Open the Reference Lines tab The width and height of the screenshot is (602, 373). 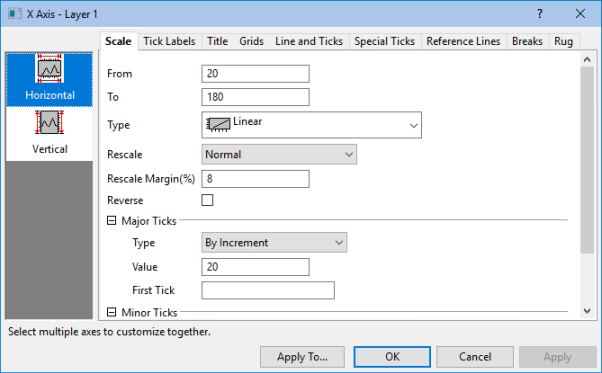click(463, 41)
